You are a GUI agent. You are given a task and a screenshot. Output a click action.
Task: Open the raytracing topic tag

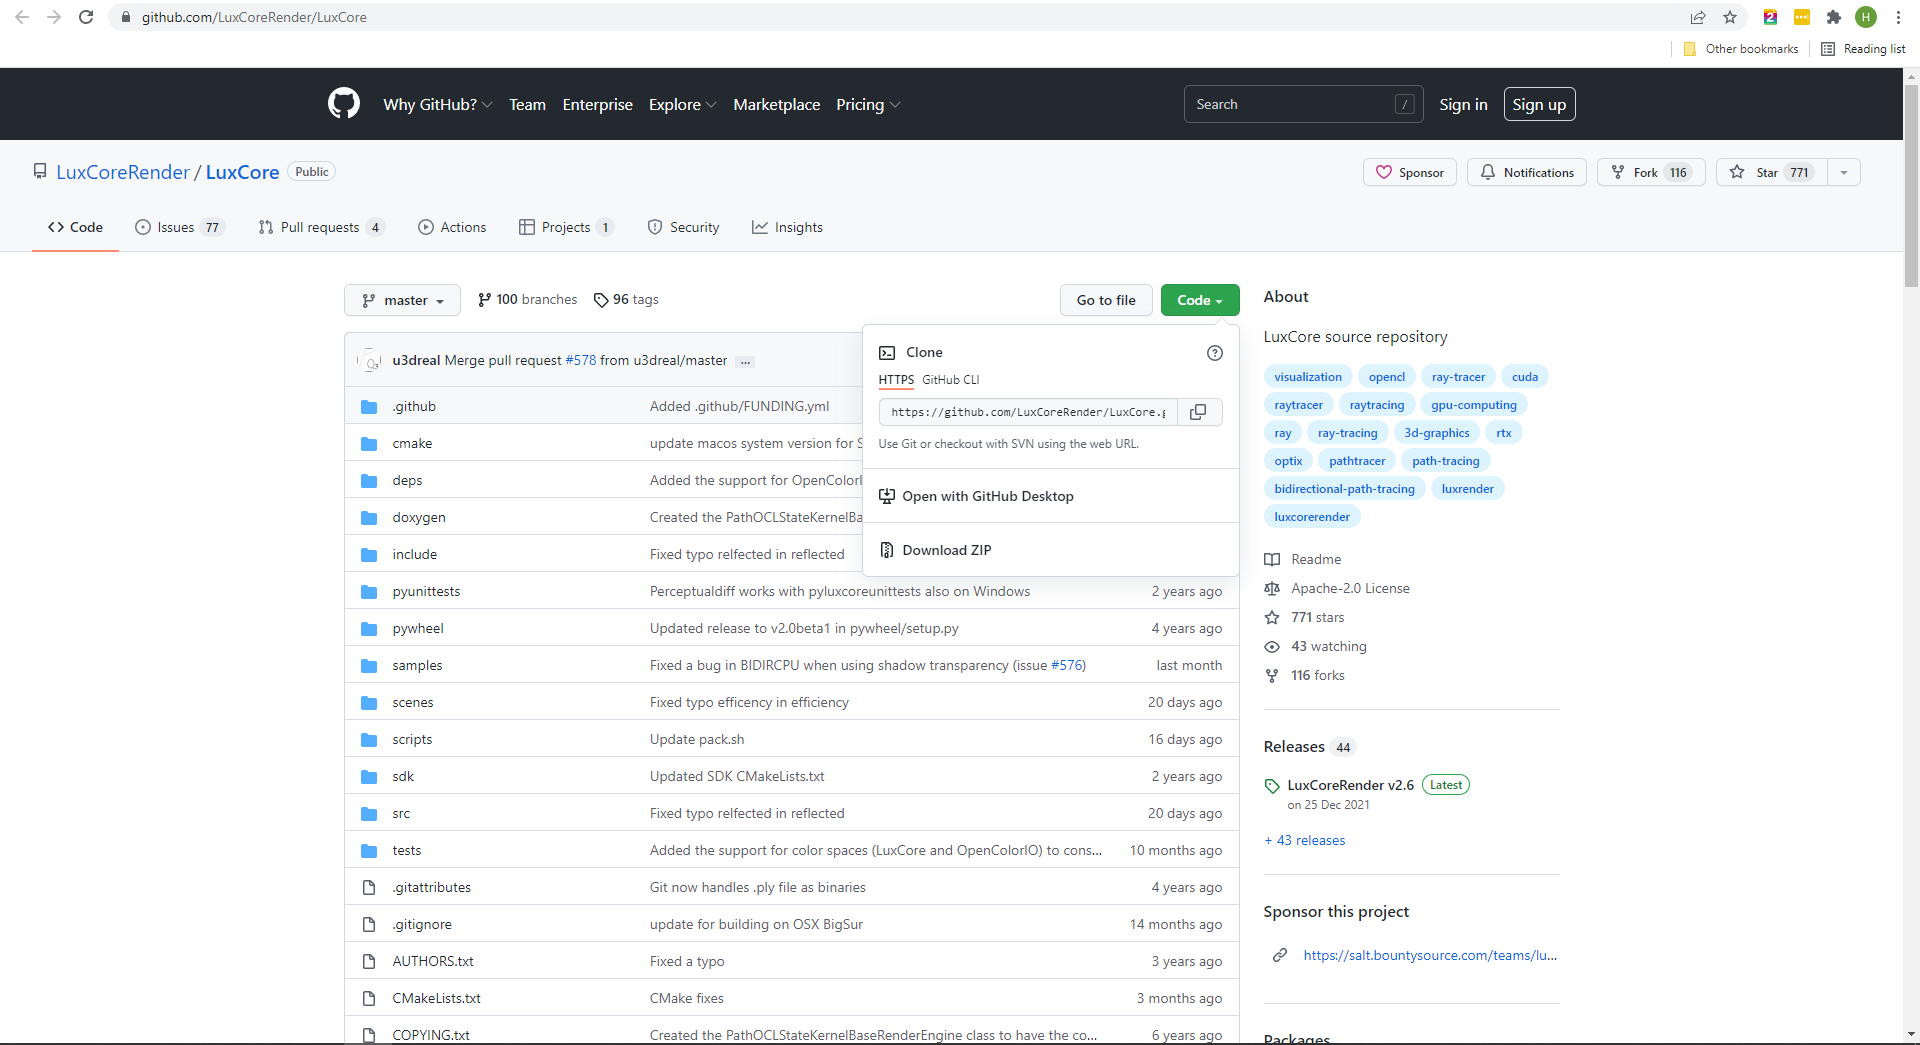click(x=1376, y=405)
